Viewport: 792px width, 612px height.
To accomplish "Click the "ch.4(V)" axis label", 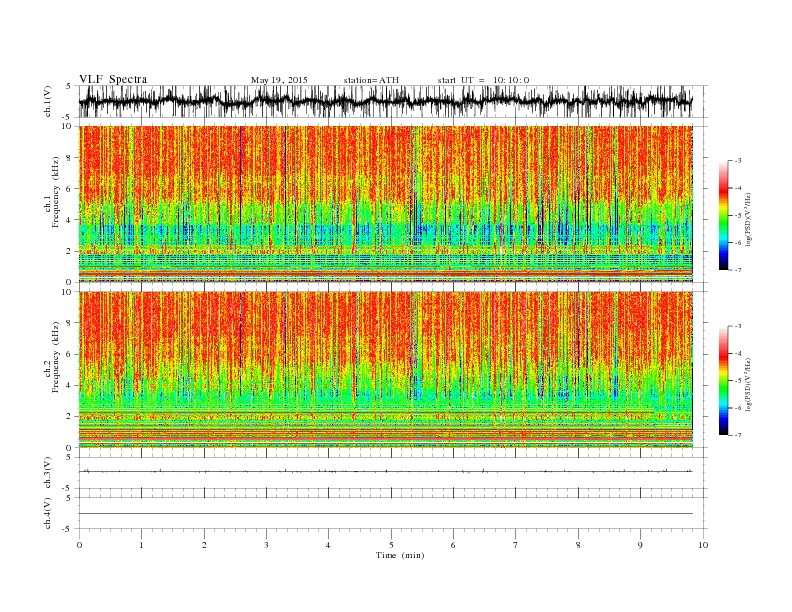I will coord(48,513).
